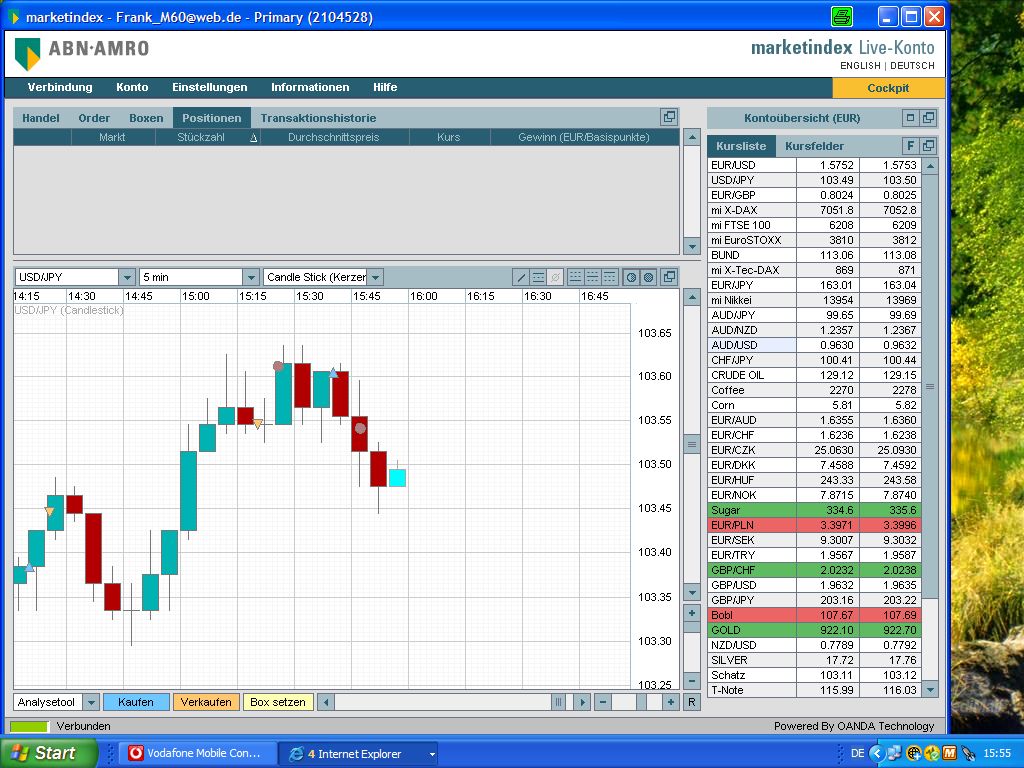Switch to the Handel tab
This screenshot has height=768, width=1024.
pyautogui.click(x=40, y=118)
